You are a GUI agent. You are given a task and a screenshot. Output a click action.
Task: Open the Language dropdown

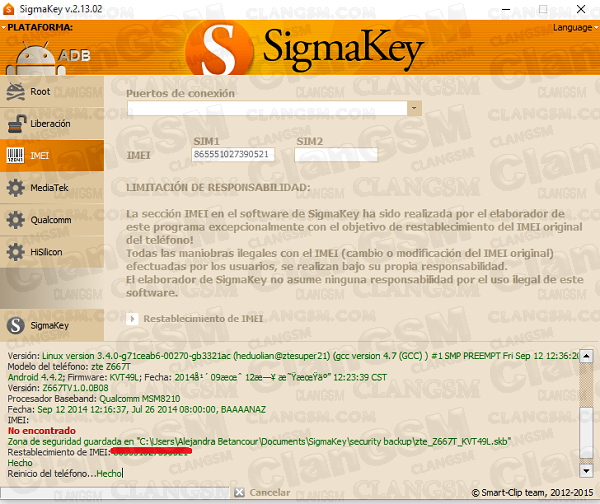pyautogui.click(x=575, y=28)
